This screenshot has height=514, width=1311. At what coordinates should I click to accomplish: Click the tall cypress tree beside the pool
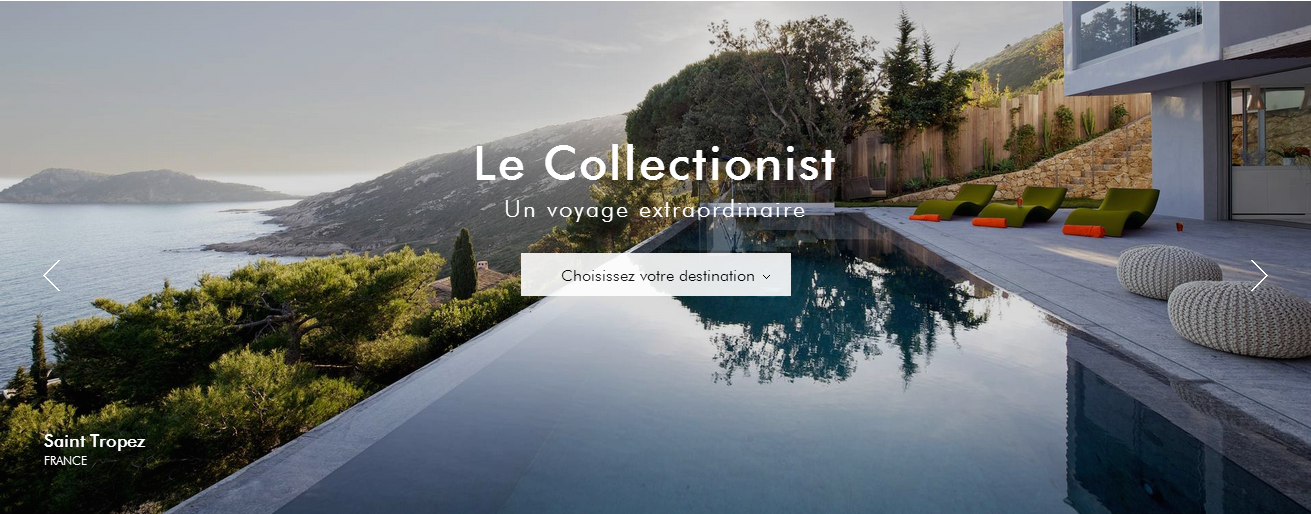point(463,264)
